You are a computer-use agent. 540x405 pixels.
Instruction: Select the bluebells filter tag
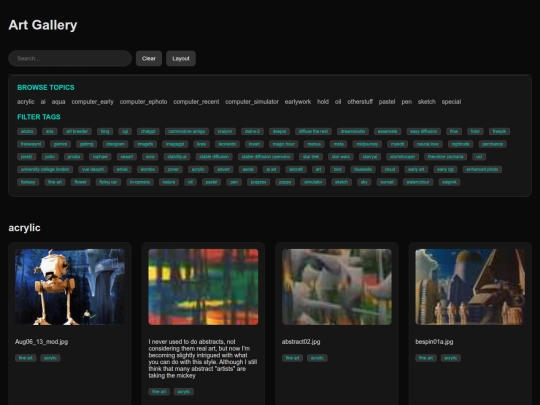pyautogui.click(x=363, y=170)
